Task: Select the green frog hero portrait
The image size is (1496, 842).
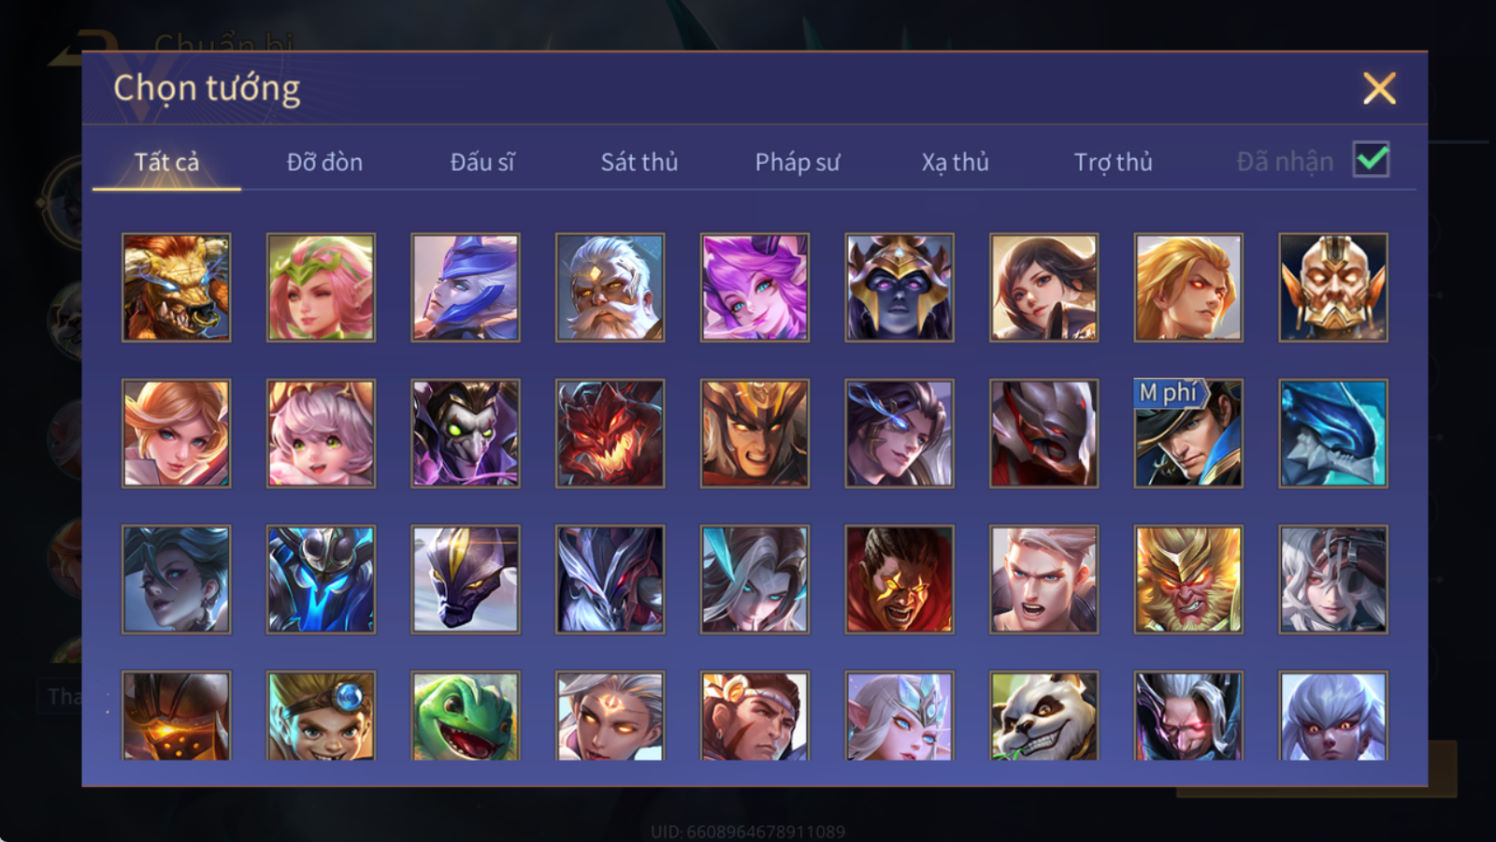Action: pyautogui.click(x=465, y=716)
